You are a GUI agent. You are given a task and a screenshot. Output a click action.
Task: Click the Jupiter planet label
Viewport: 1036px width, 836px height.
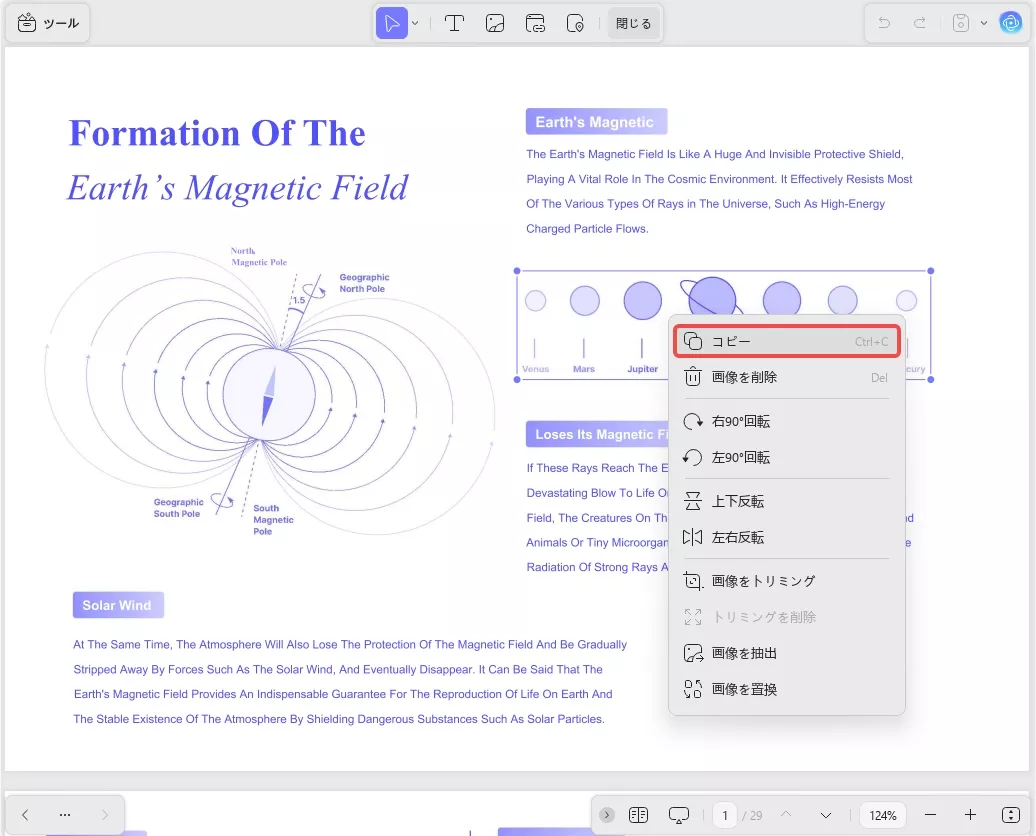(642, 369)
